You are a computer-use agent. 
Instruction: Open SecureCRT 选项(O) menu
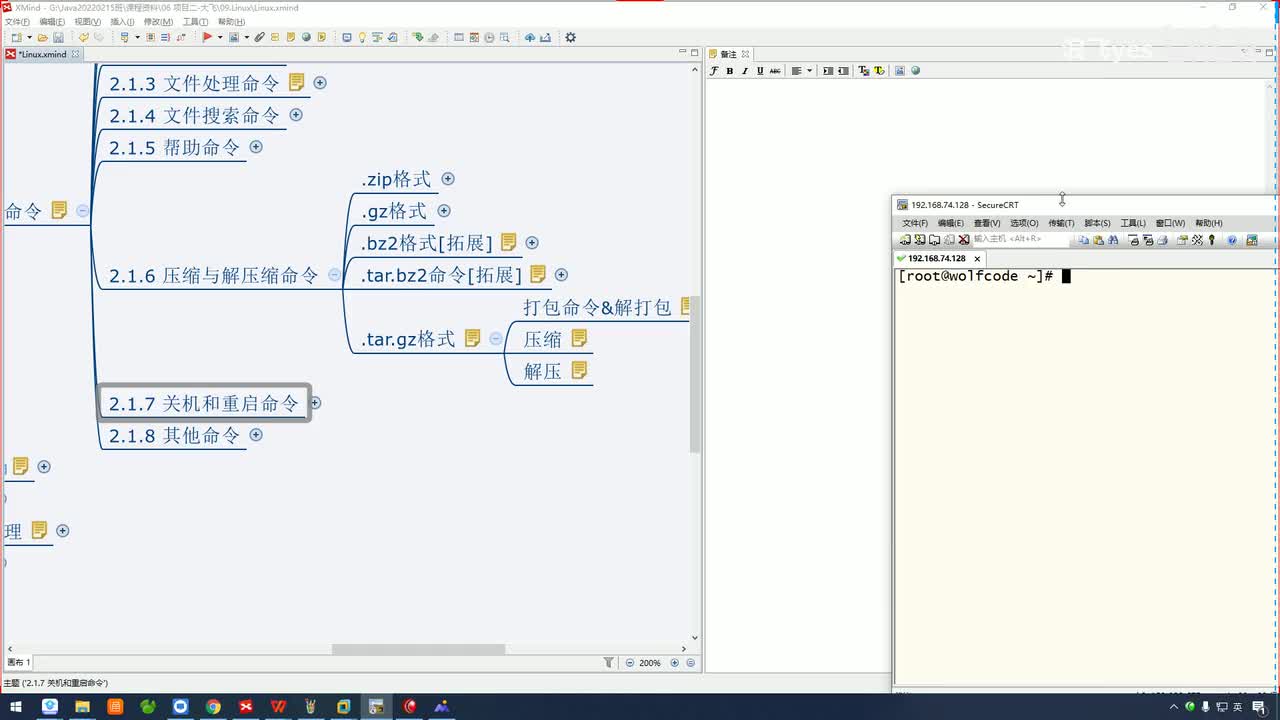[x=1024, y=223]
